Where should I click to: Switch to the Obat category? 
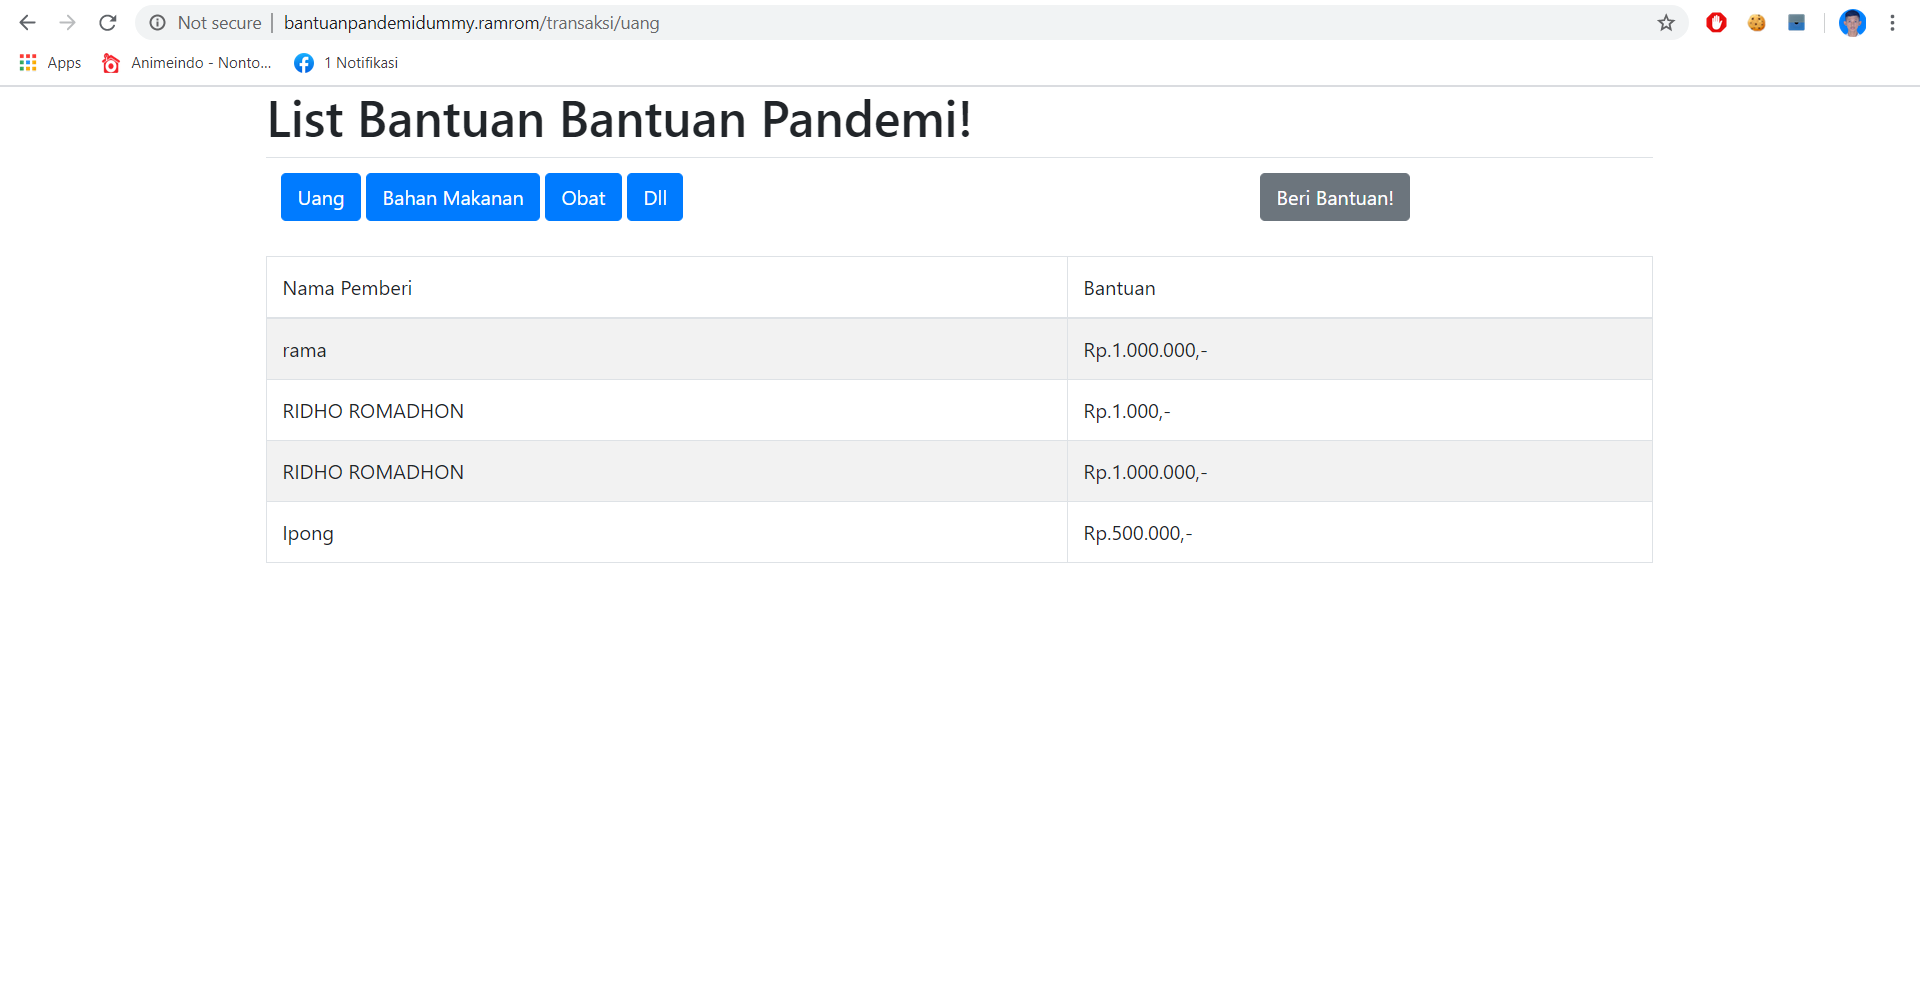583,197
